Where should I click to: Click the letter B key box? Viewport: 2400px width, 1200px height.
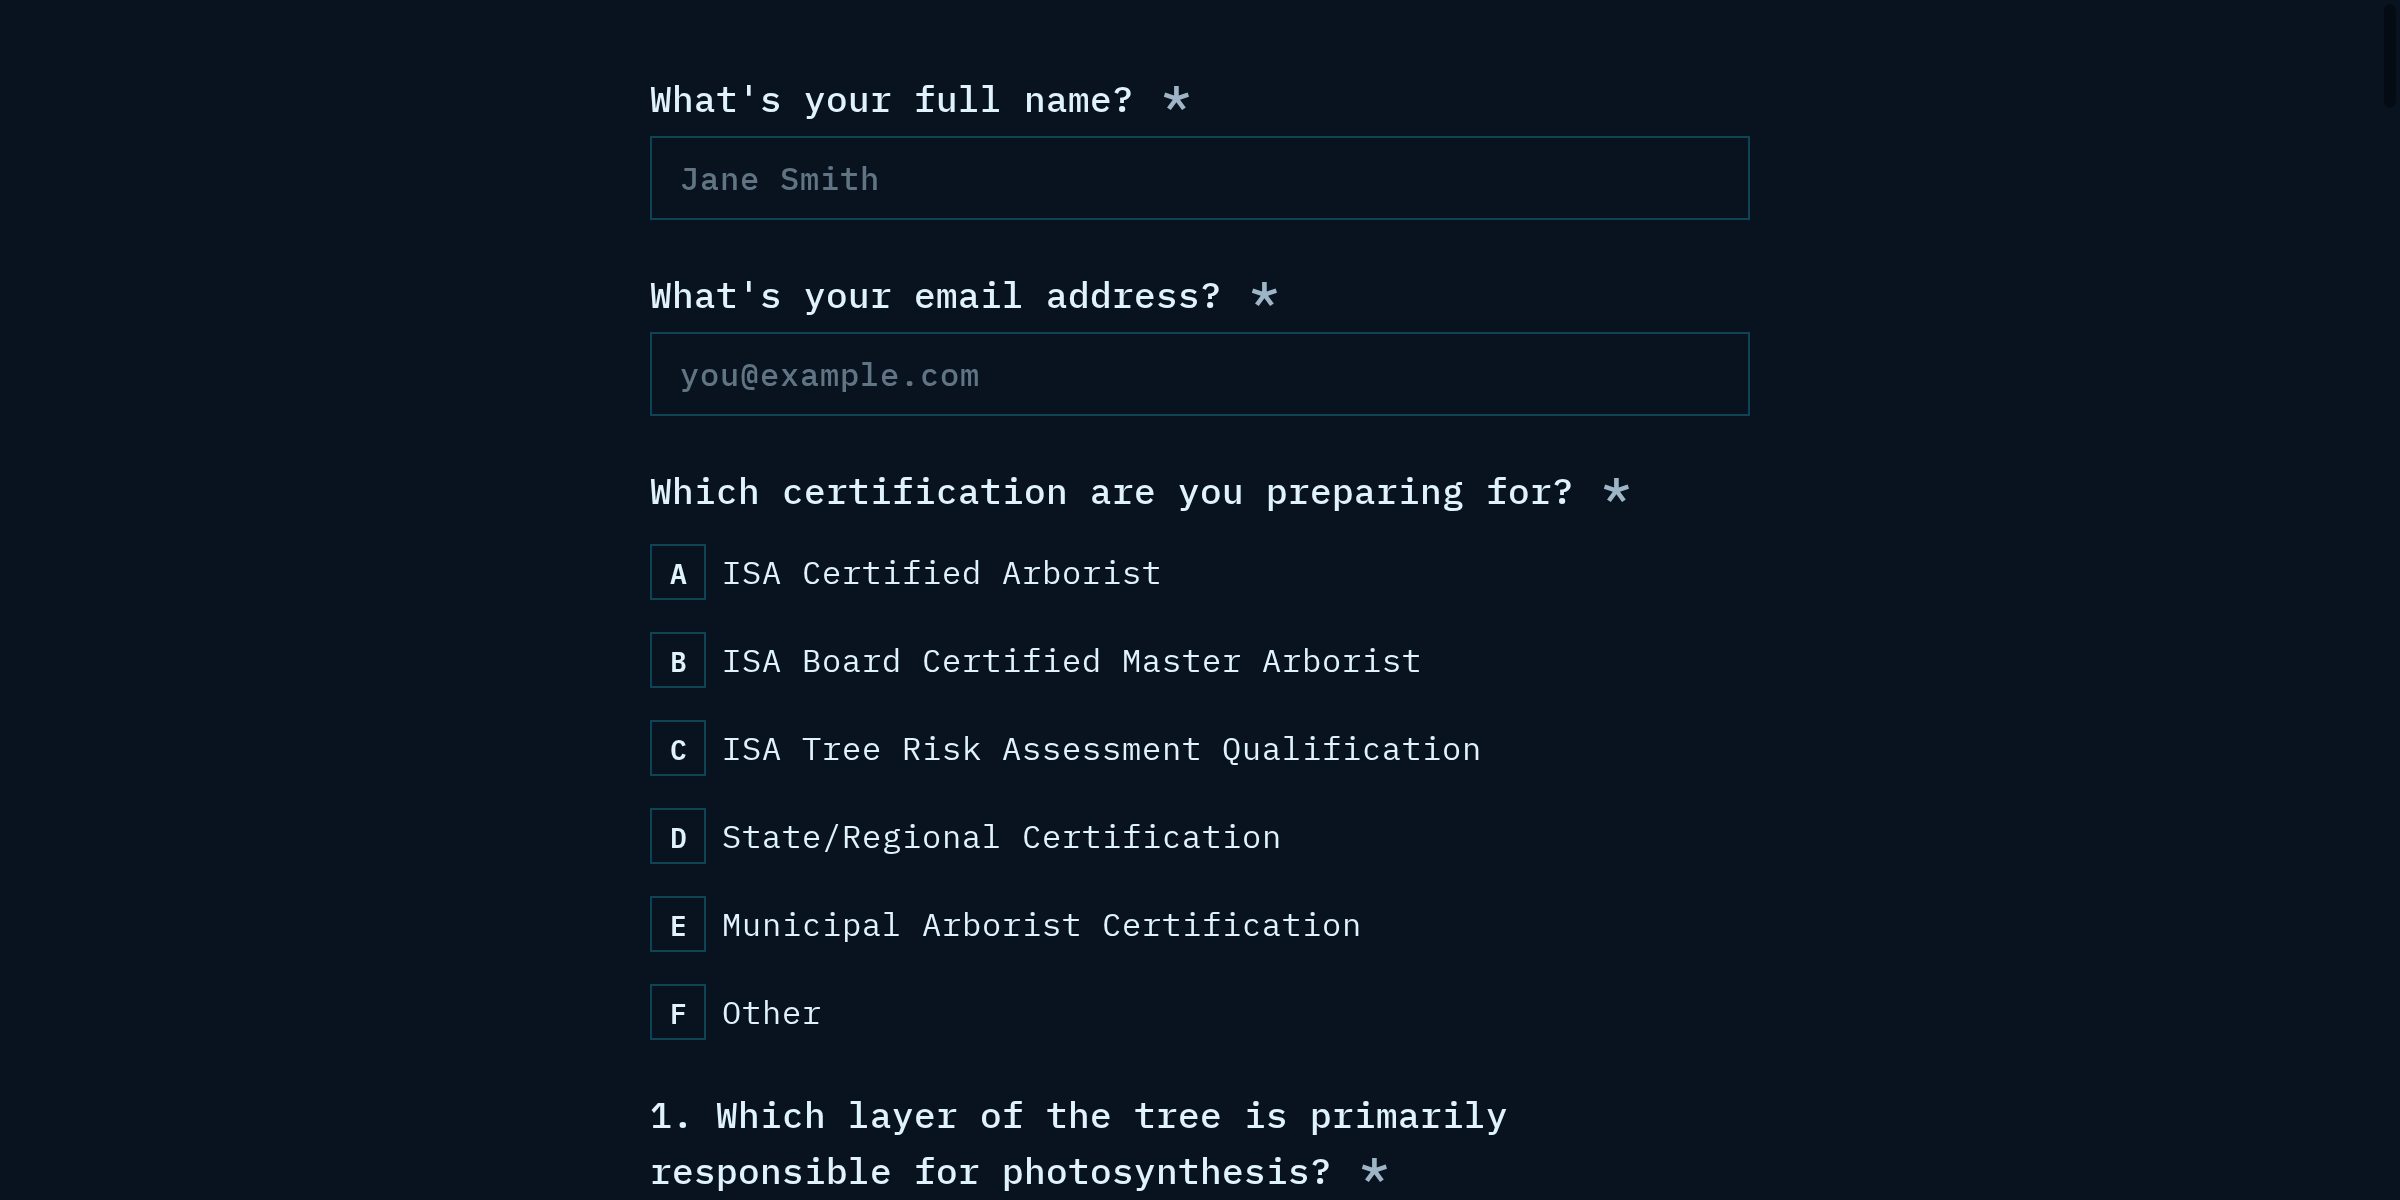coord(678,661)
